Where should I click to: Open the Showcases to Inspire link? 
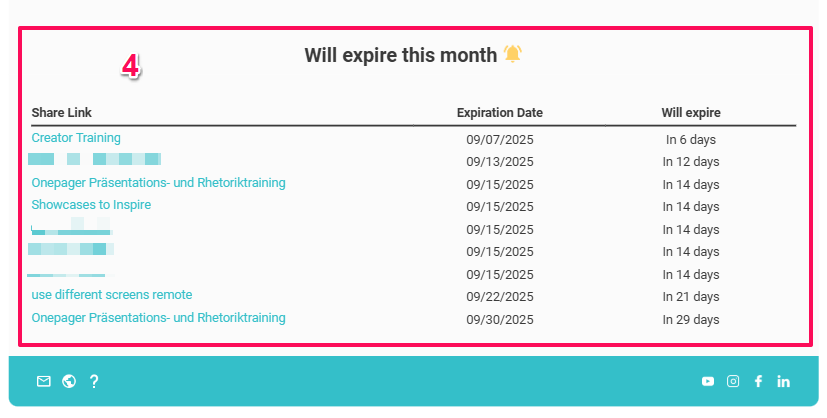pyautogui.click(x=91, y=205)
